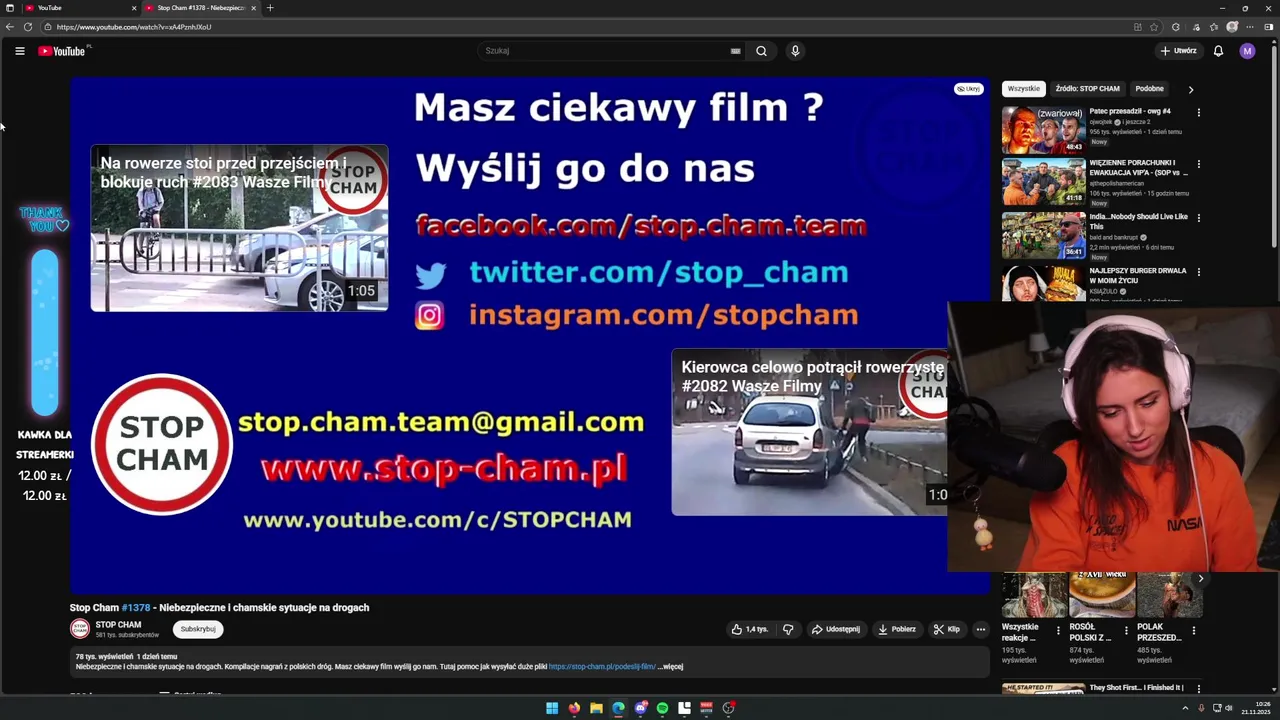Open YouTube notifications bell
Viewport: 1280px width, 720px height.
click(x=1218, y=51)
